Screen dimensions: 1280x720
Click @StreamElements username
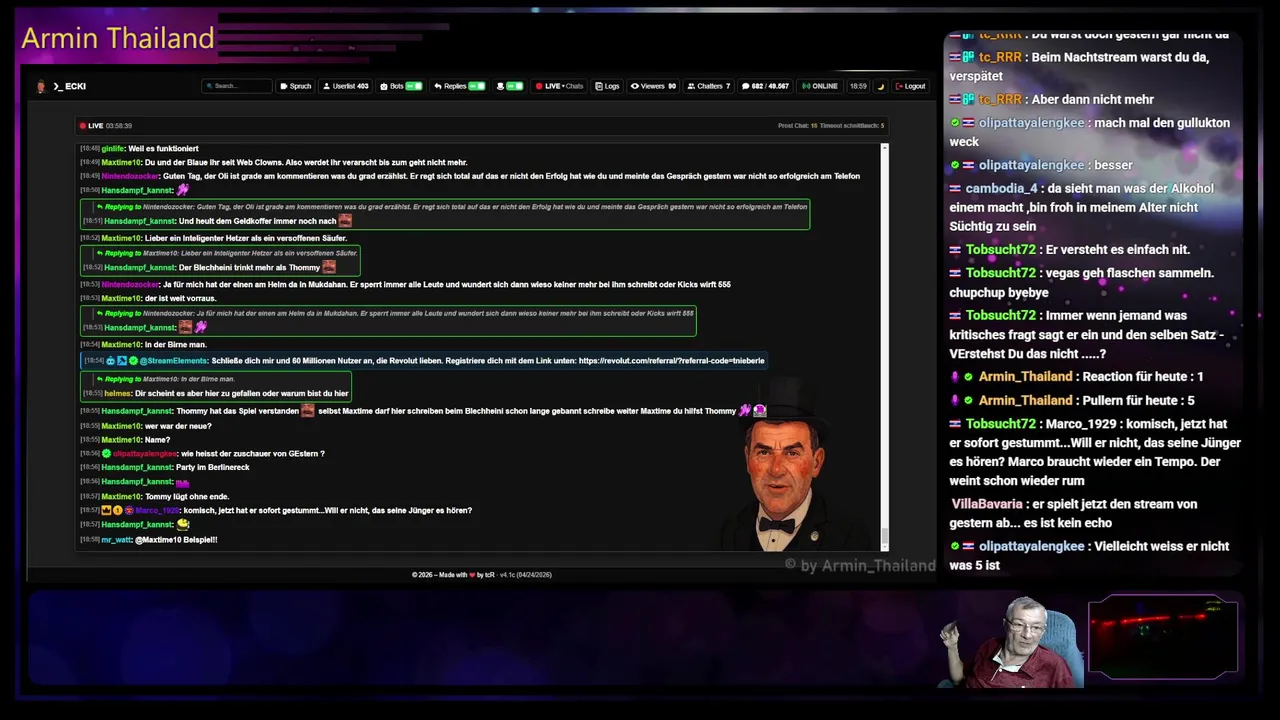click(x=173, y=360)
